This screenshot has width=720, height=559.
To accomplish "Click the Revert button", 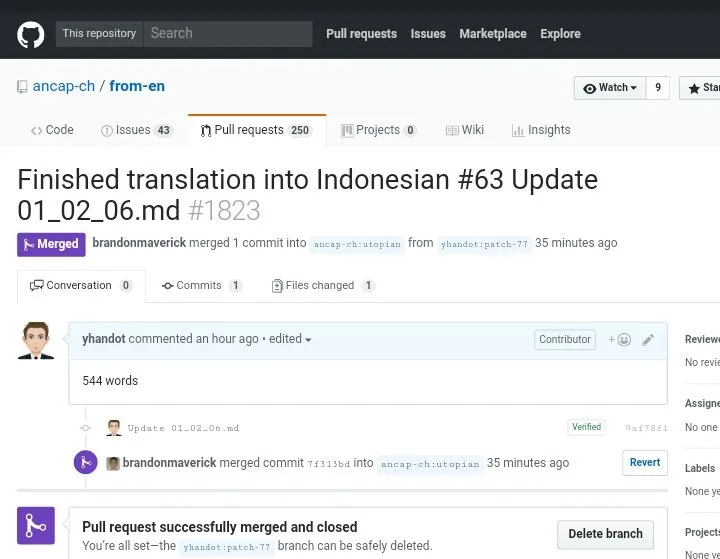I will (645, 463).
